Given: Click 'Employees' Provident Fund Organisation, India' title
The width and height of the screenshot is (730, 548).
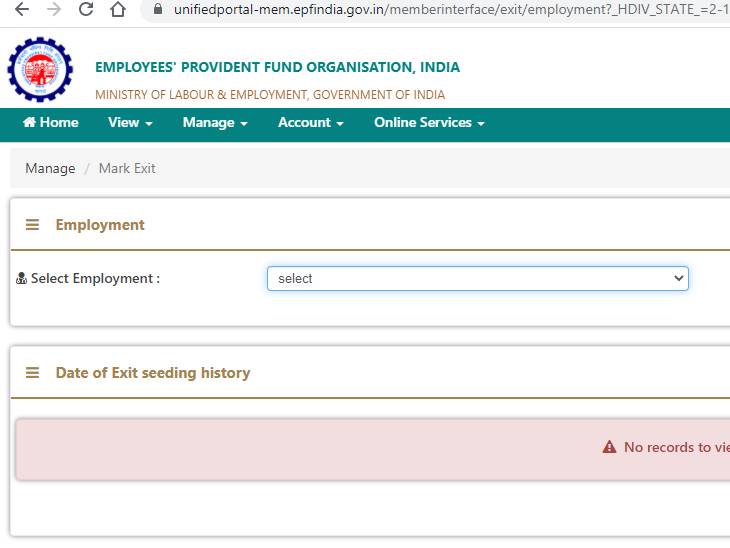Looking at the screenshot, I should point(277,67).
